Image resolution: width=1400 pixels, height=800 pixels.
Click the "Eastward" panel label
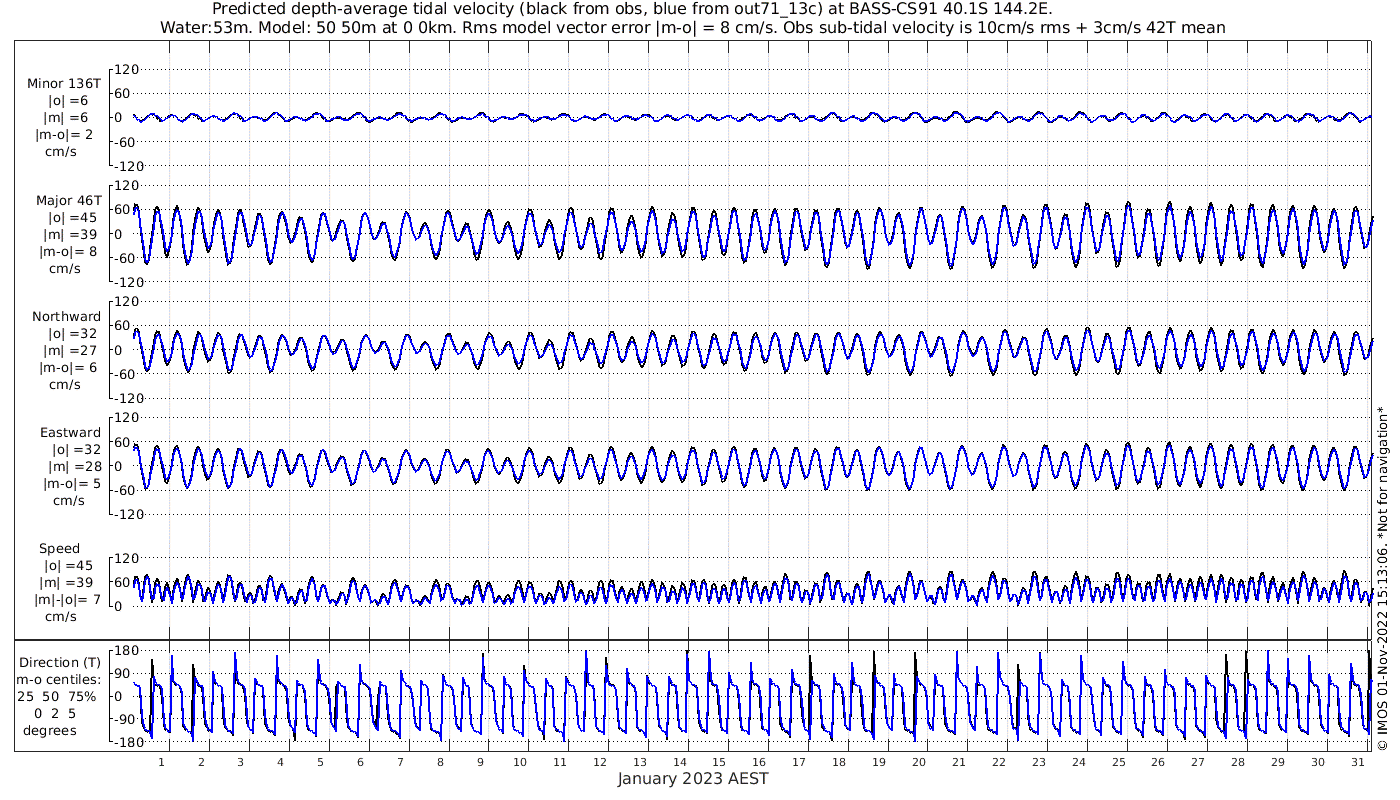[x=71, y=433]
